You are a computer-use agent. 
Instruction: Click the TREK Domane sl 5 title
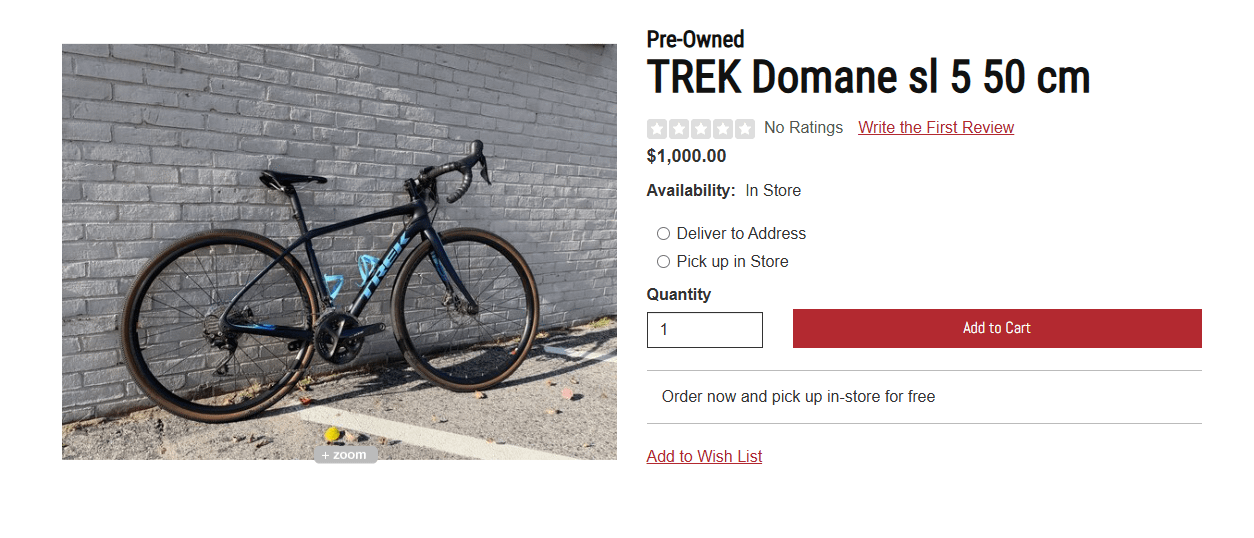(868, 77)
